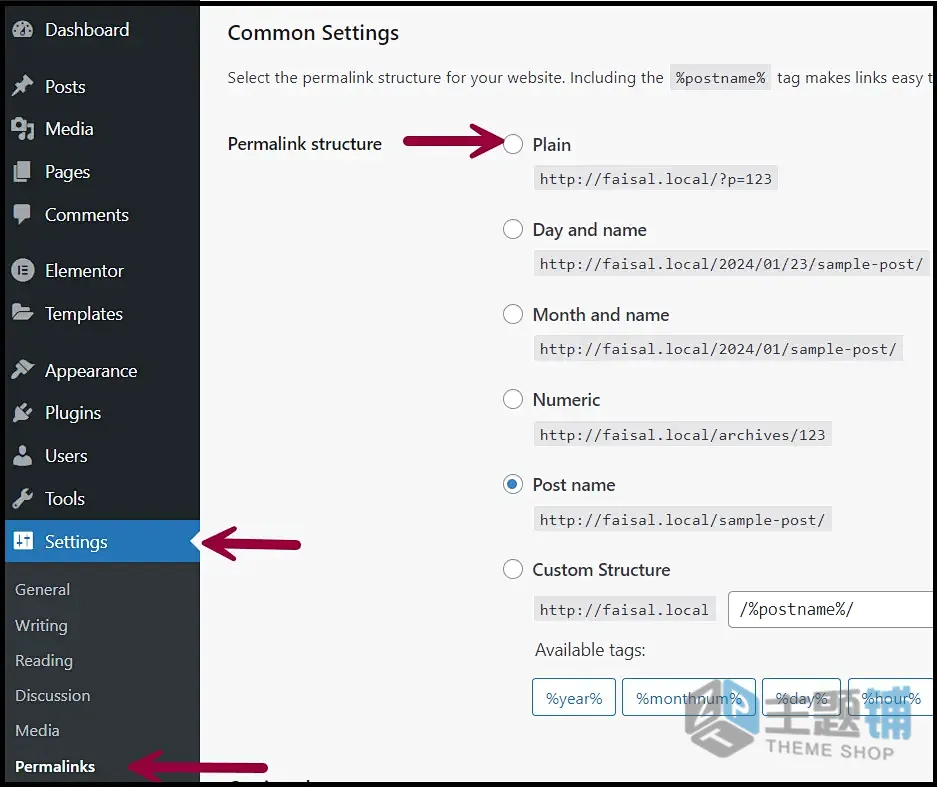Open Elementor using its circular icon
Viewport: 937px width, 787px height.
tap(23, 271)
